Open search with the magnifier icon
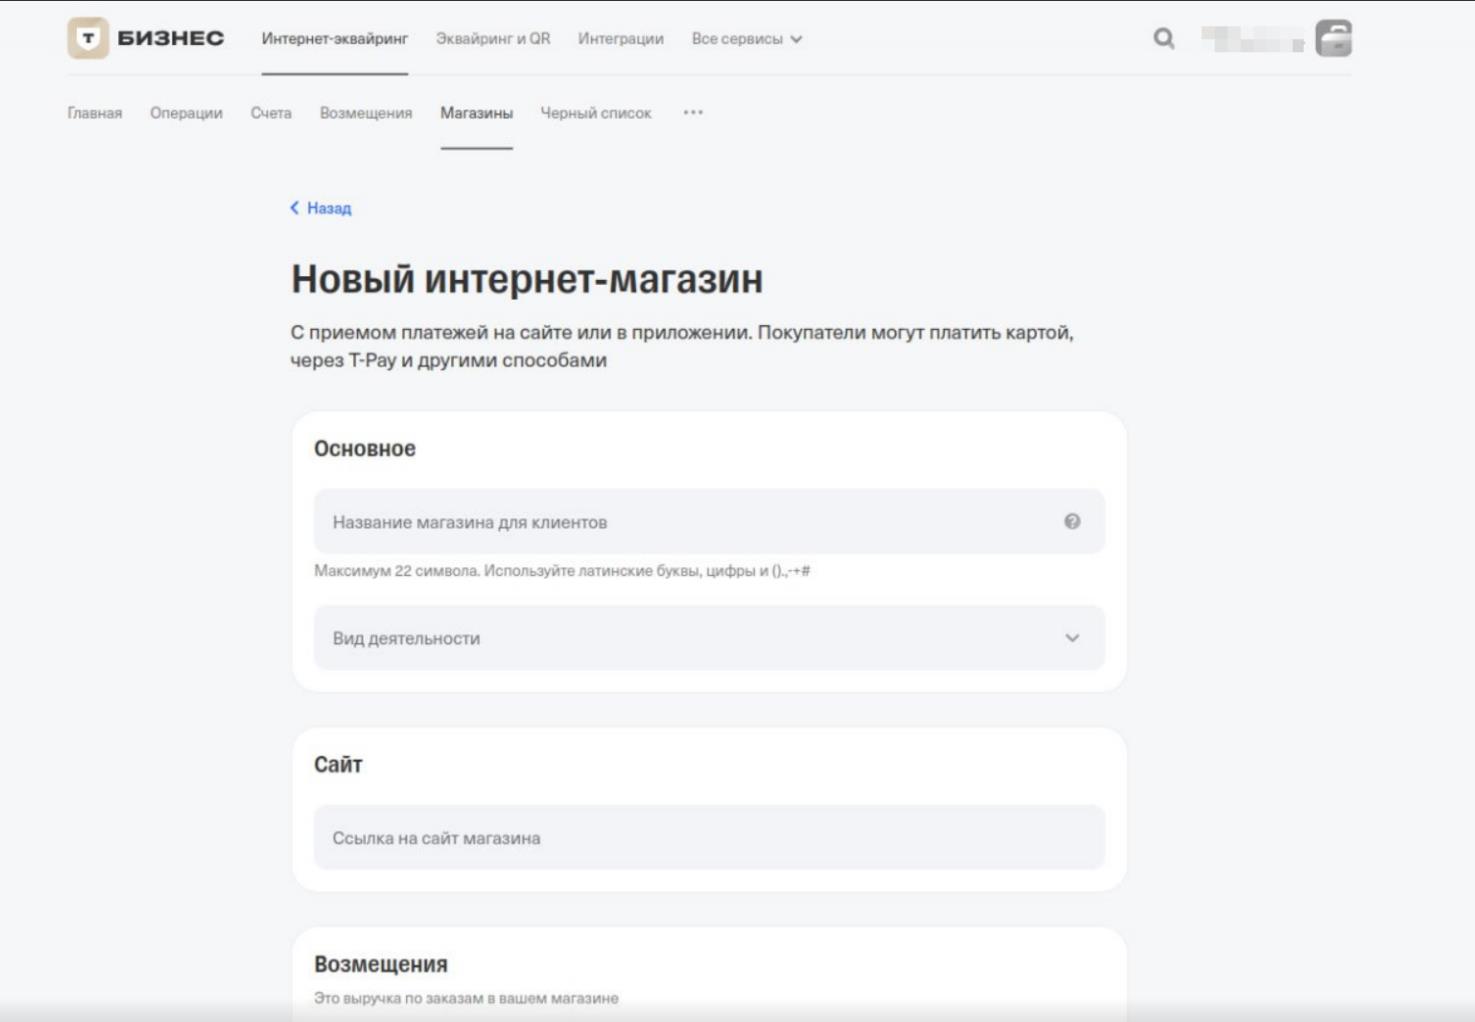This screenshot has height=1022, width=1475. 1163,39
